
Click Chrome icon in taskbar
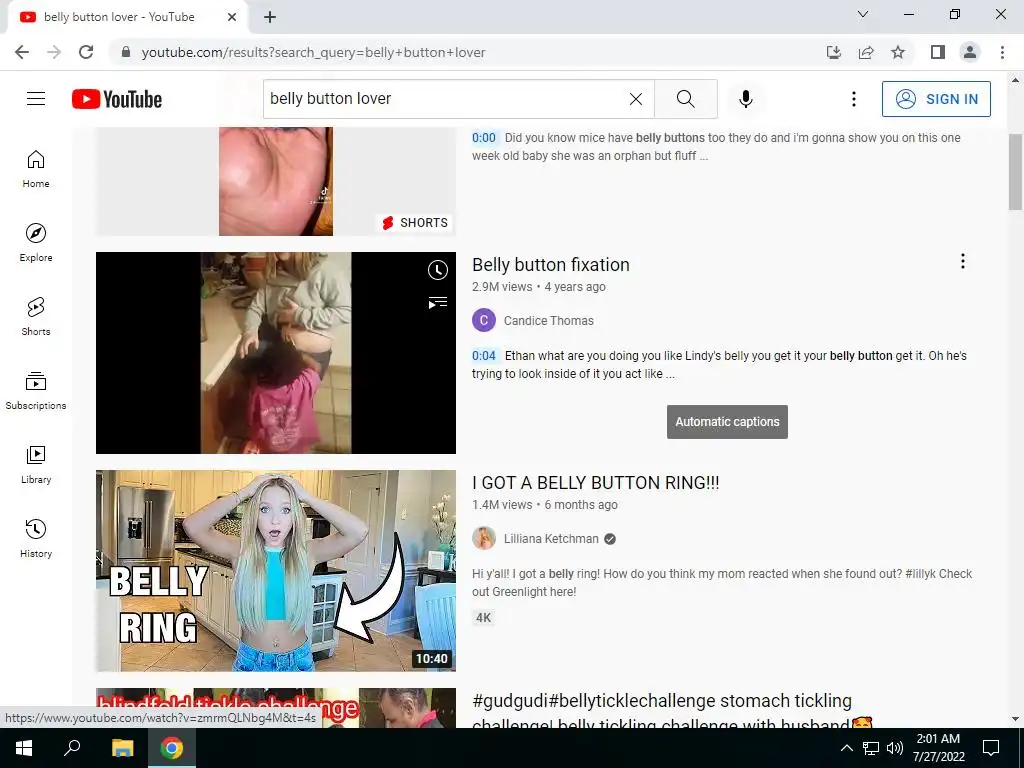tap(172, 748)
